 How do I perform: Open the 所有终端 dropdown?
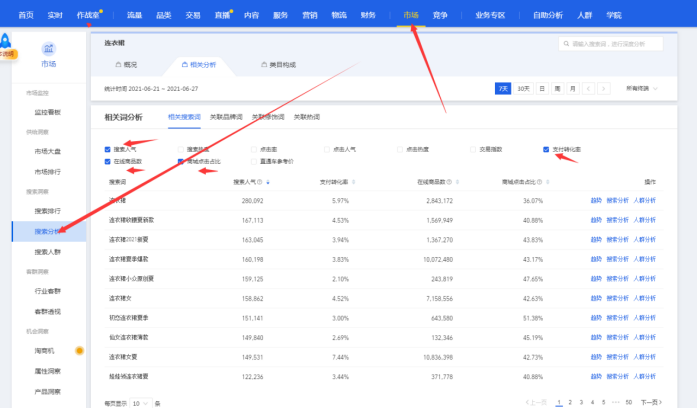pos(642,88)
